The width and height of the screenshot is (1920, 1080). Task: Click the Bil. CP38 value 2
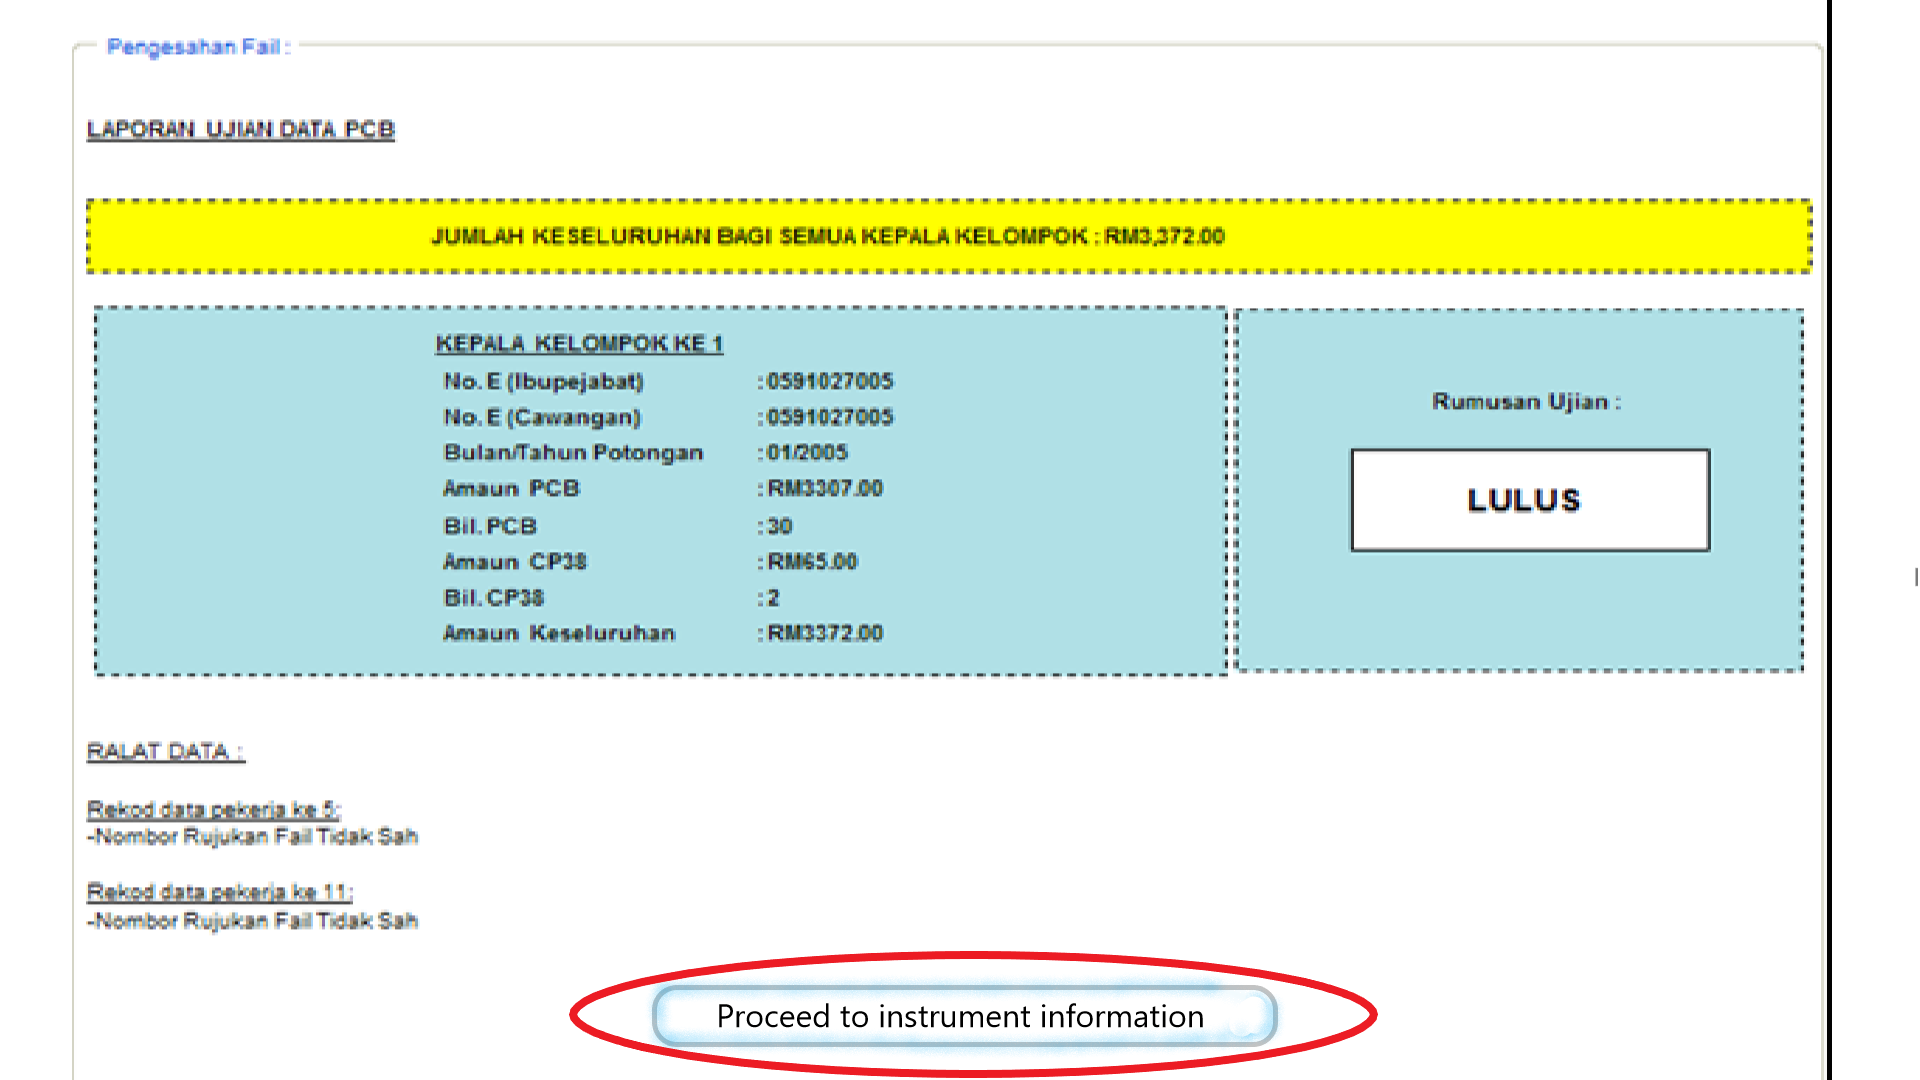[773, 598]
